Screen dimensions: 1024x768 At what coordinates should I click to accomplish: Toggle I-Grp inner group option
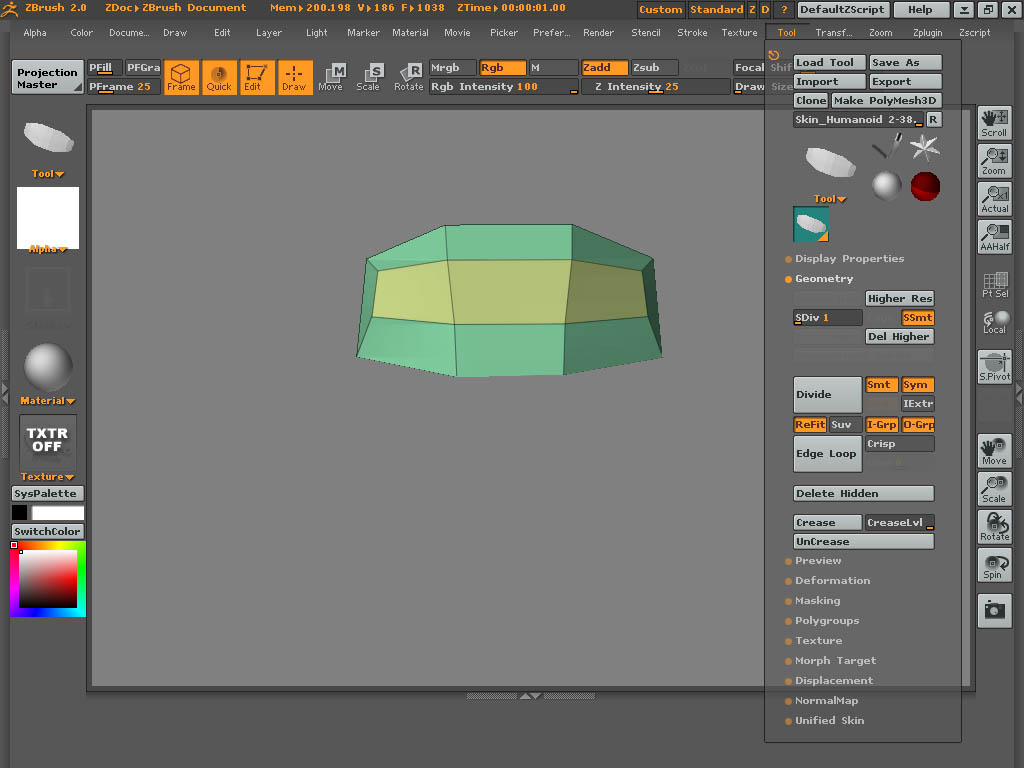coord(881,424)
